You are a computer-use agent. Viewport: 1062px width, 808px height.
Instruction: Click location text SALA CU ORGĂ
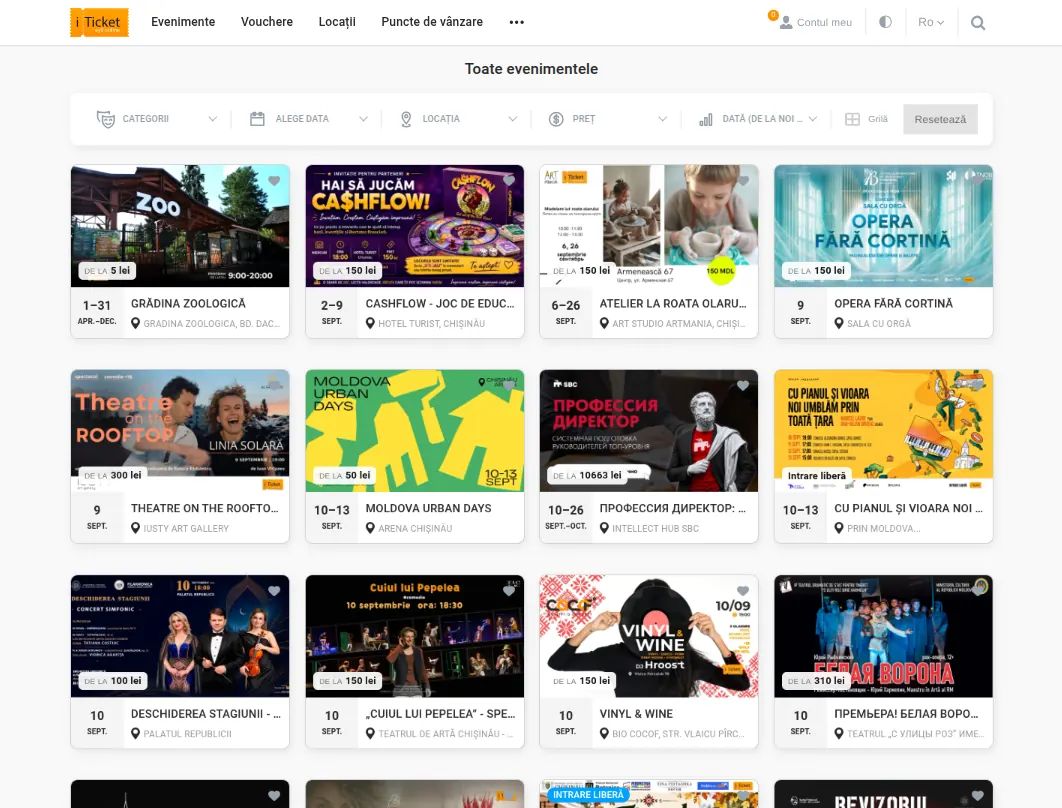click(879, 324)
